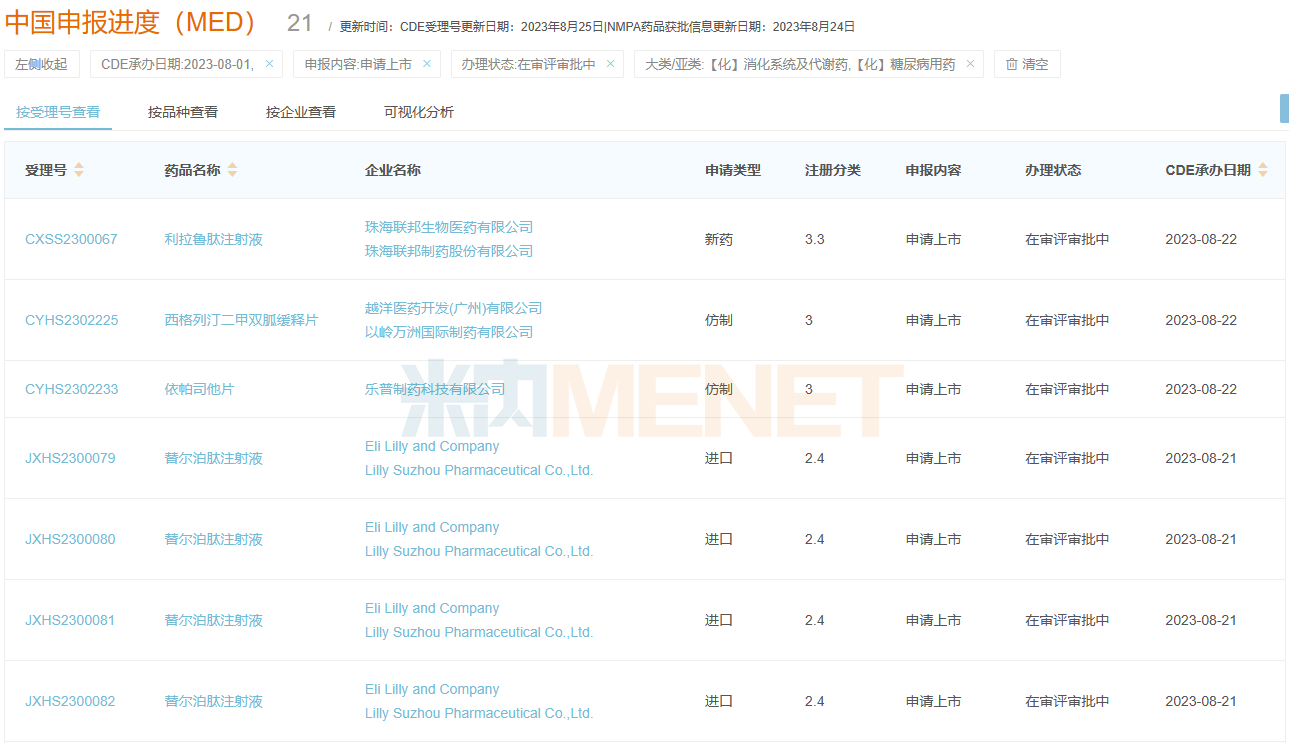This screenshot has width=1289, height=743.
Task: Open Lilly Suzhou Pharmaceutical in row JXHS2300080
Action: [x=479, y=551]
